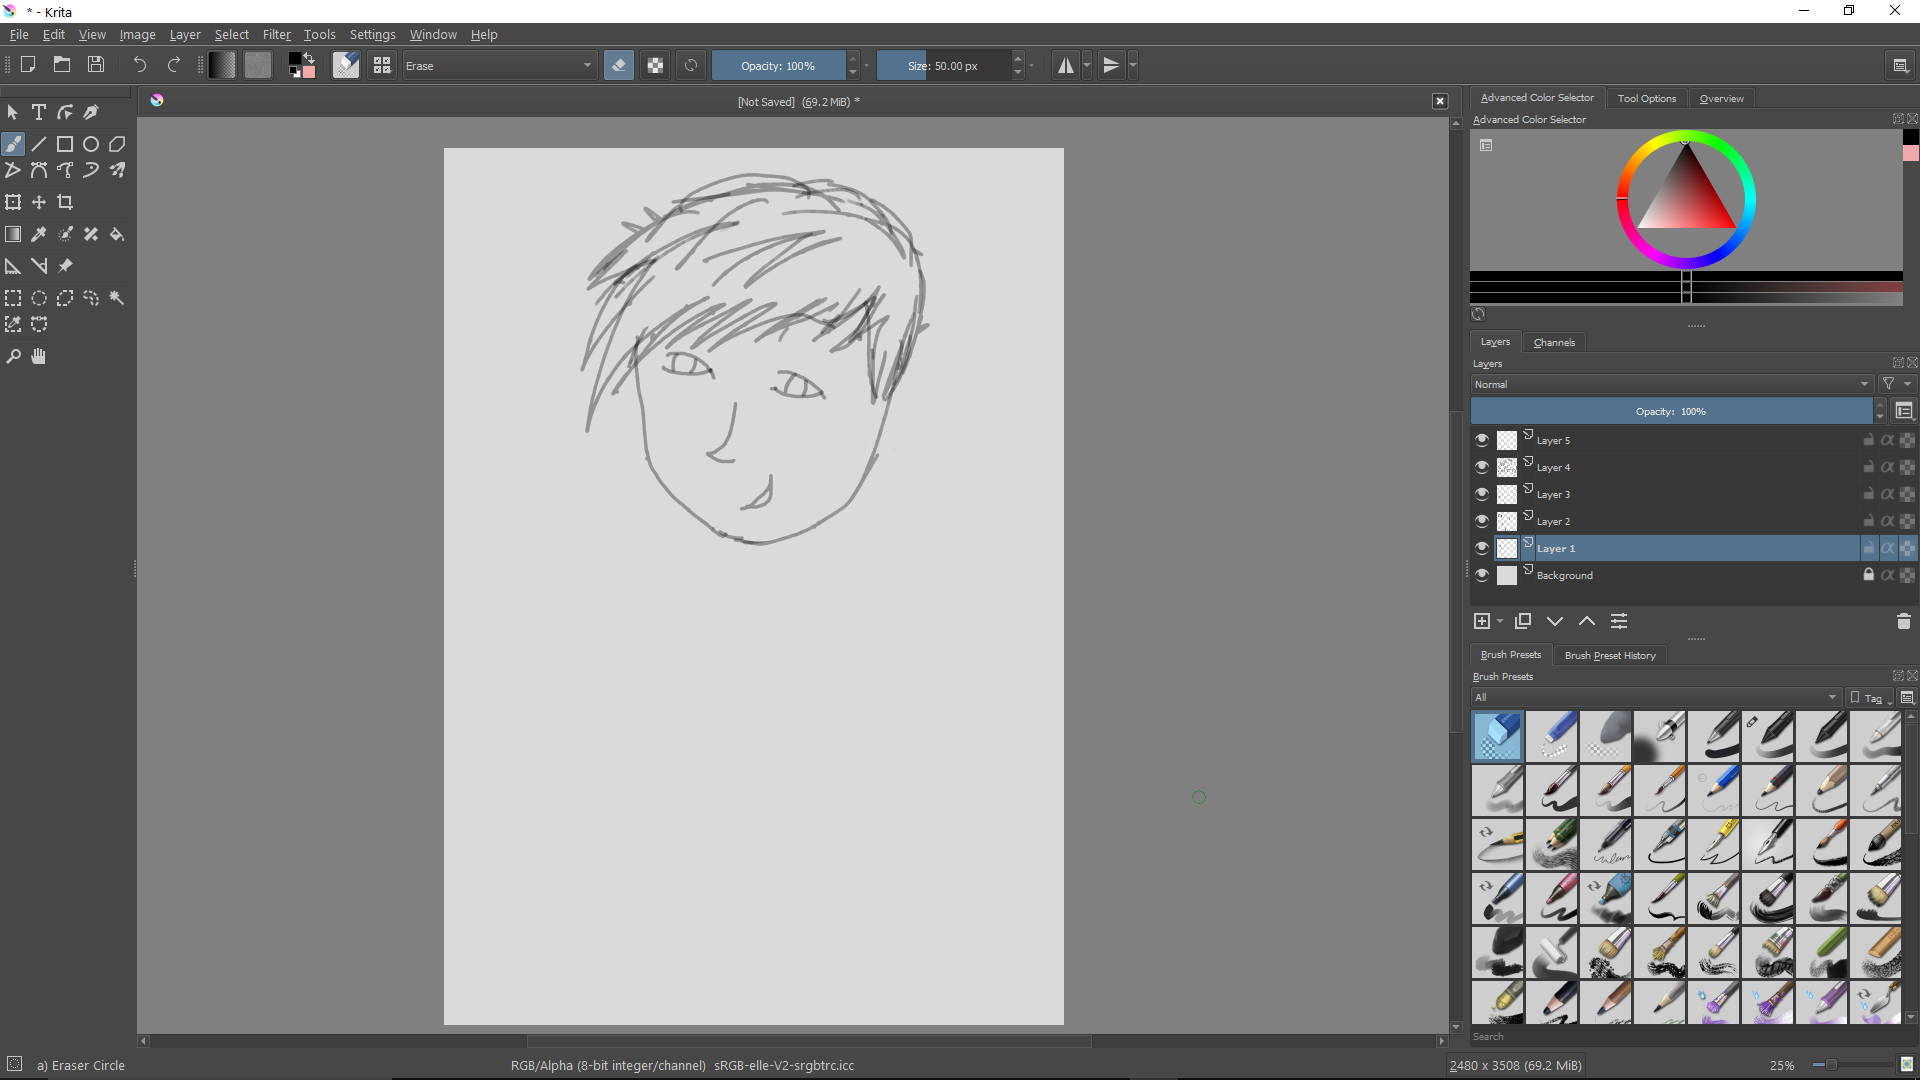Open the layer blending mode dropdown
This screenshot has height=1080, width=1920.
[x=1670, y=384]
